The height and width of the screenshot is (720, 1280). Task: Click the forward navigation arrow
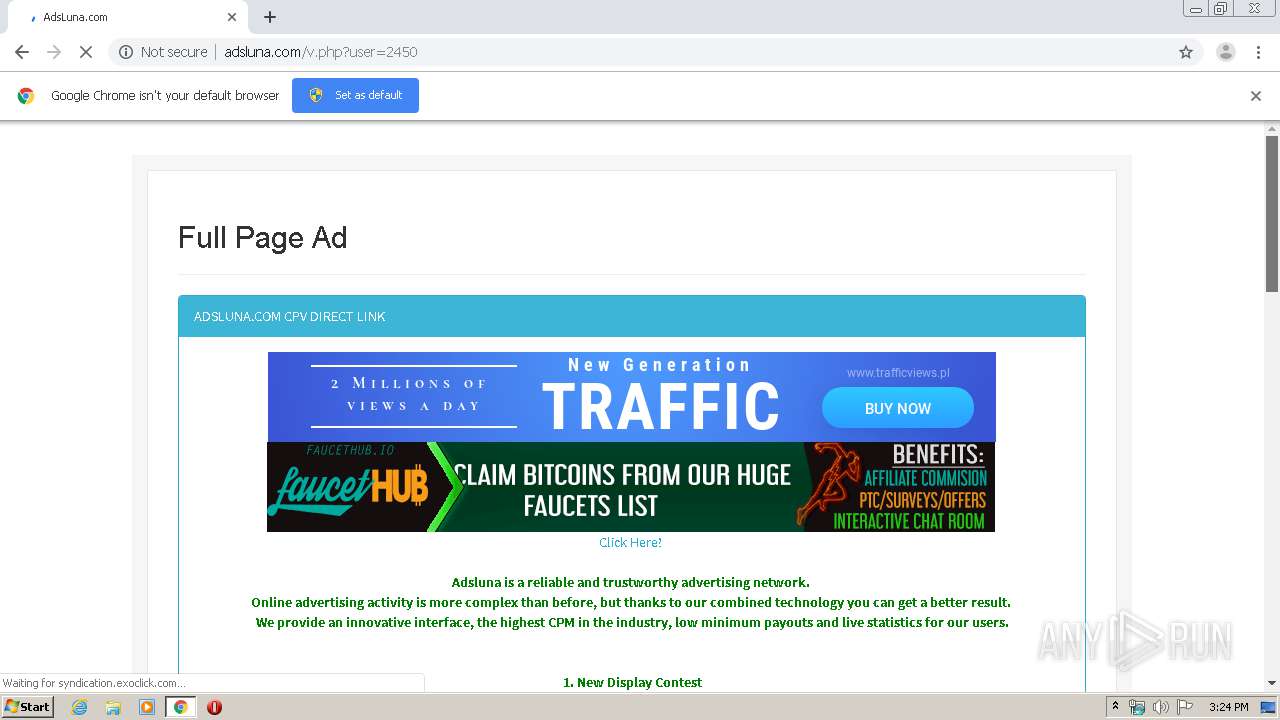point(54,52)
